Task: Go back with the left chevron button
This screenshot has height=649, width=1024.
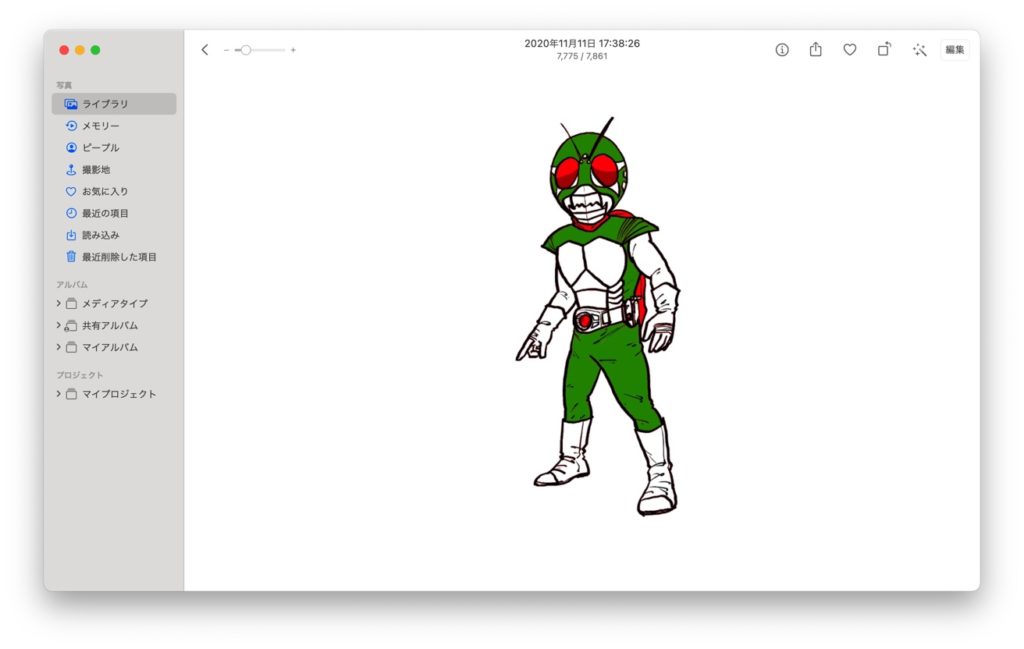Action: (205, 50)
